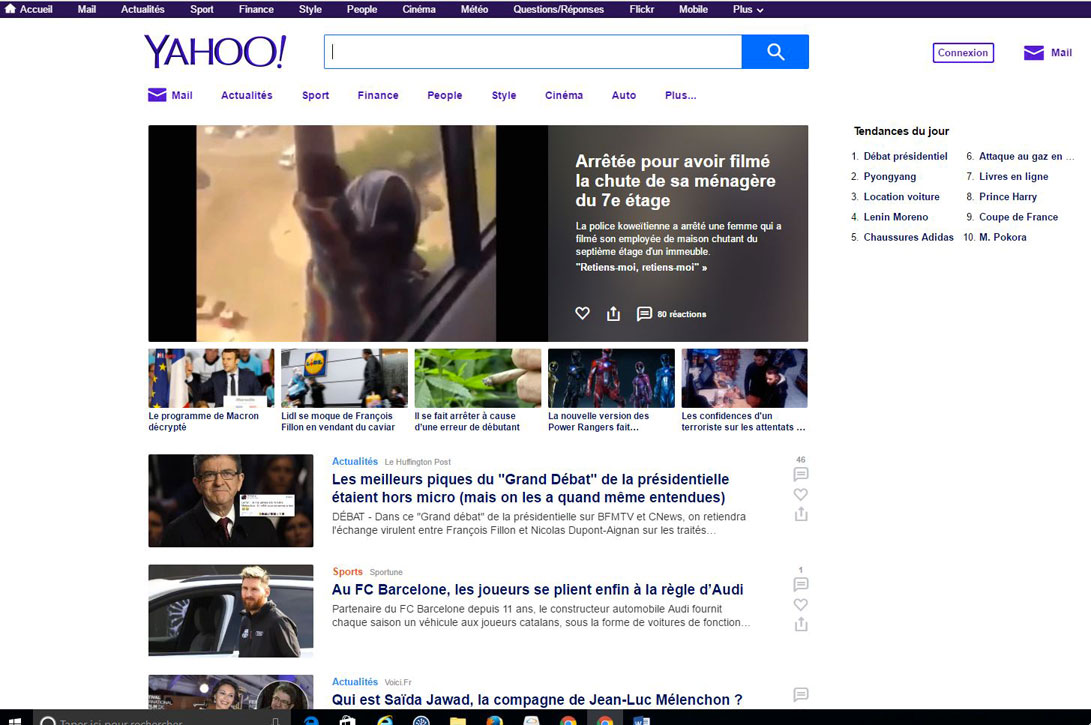1091x725 pixels.
Task: Click the envelope icon beside Mail in navigation row
Action: coord(157,95)
